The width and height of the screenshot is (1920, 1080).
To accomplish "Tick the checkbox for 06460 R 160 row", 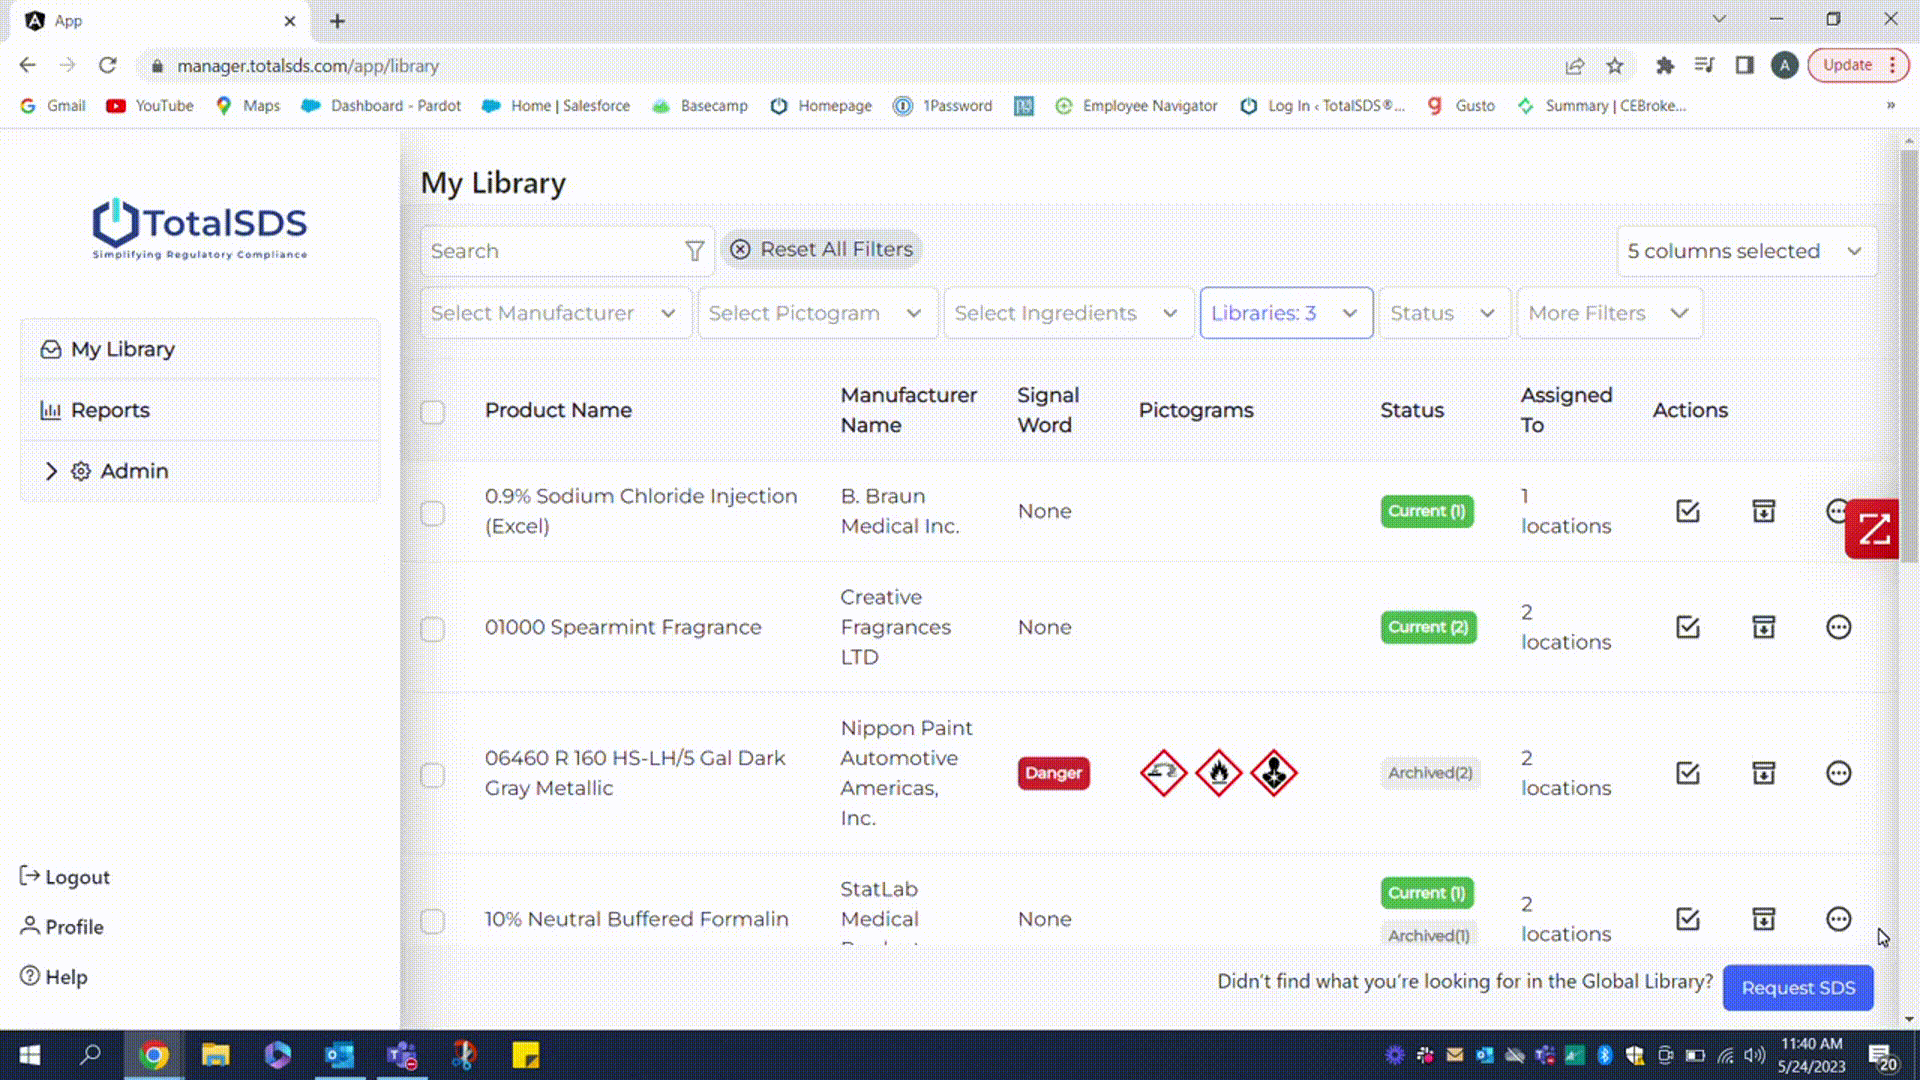I will pos(432,775).
